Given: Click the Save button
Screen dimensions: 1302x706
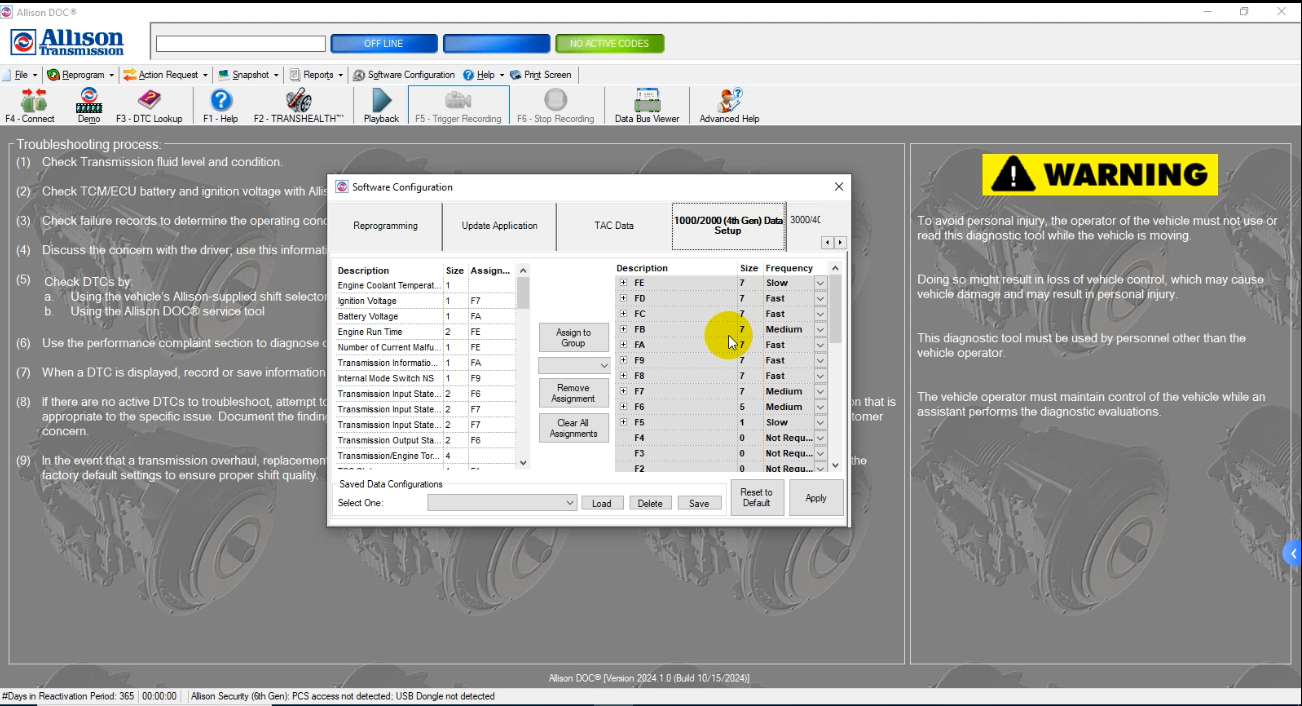Looking at the screenshot, I should (699, 503).
